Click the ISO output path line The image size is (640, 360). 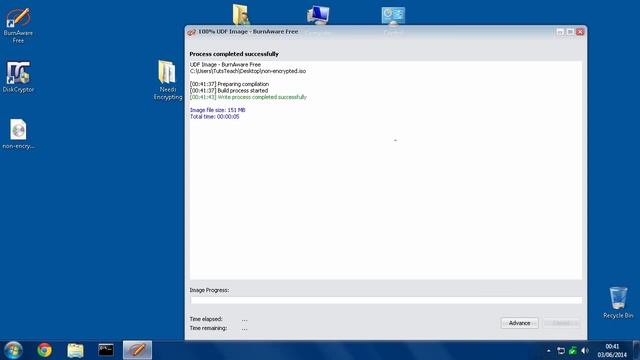click(248, 71)
